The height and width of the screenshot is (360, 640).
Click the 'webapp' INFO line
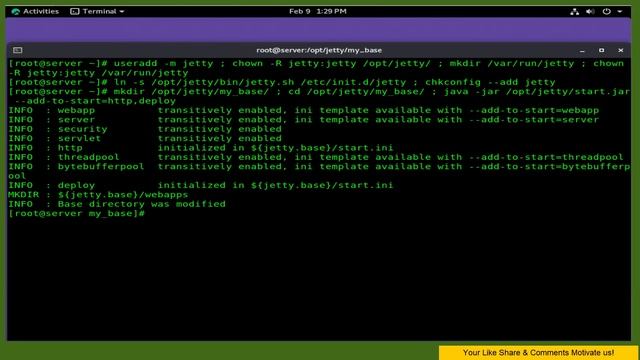[x=303, y=110]
